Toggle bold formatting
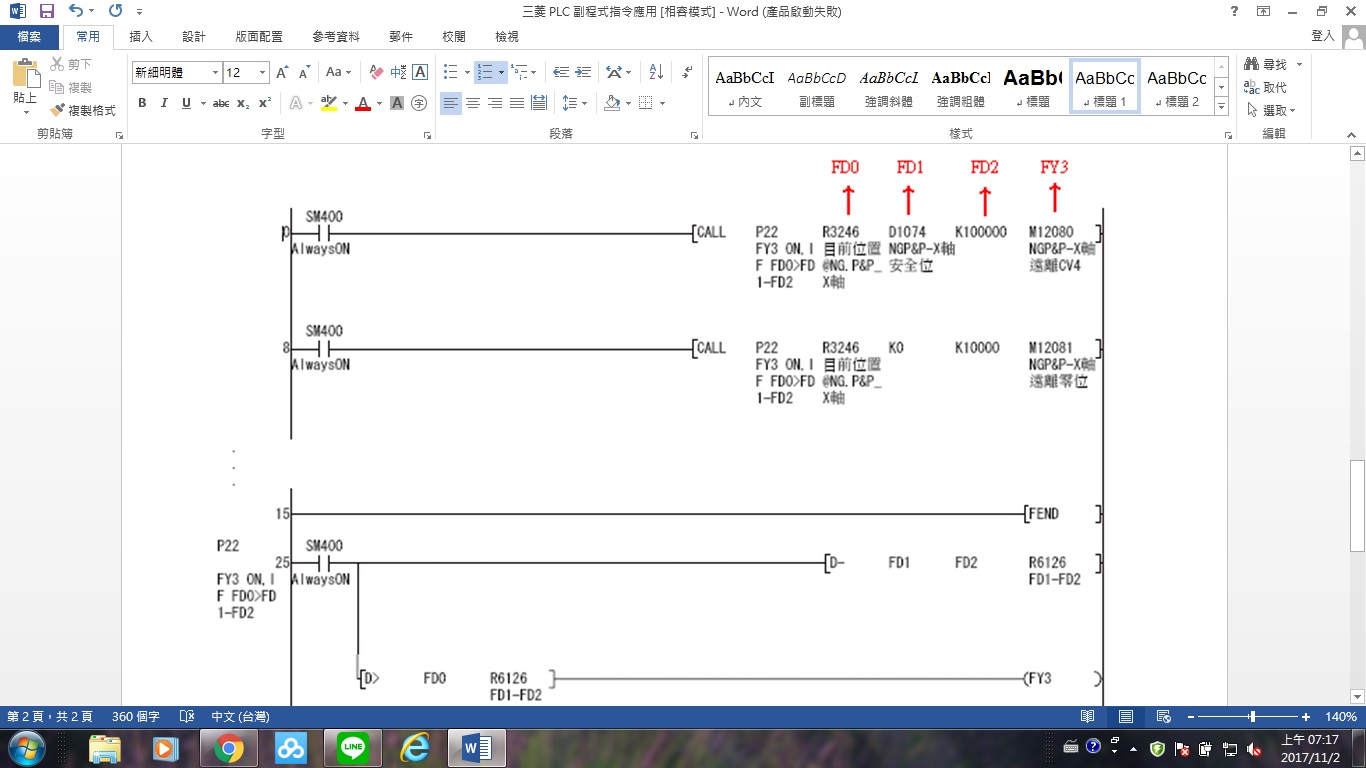 pyautogui.click(x=142, y=103)
